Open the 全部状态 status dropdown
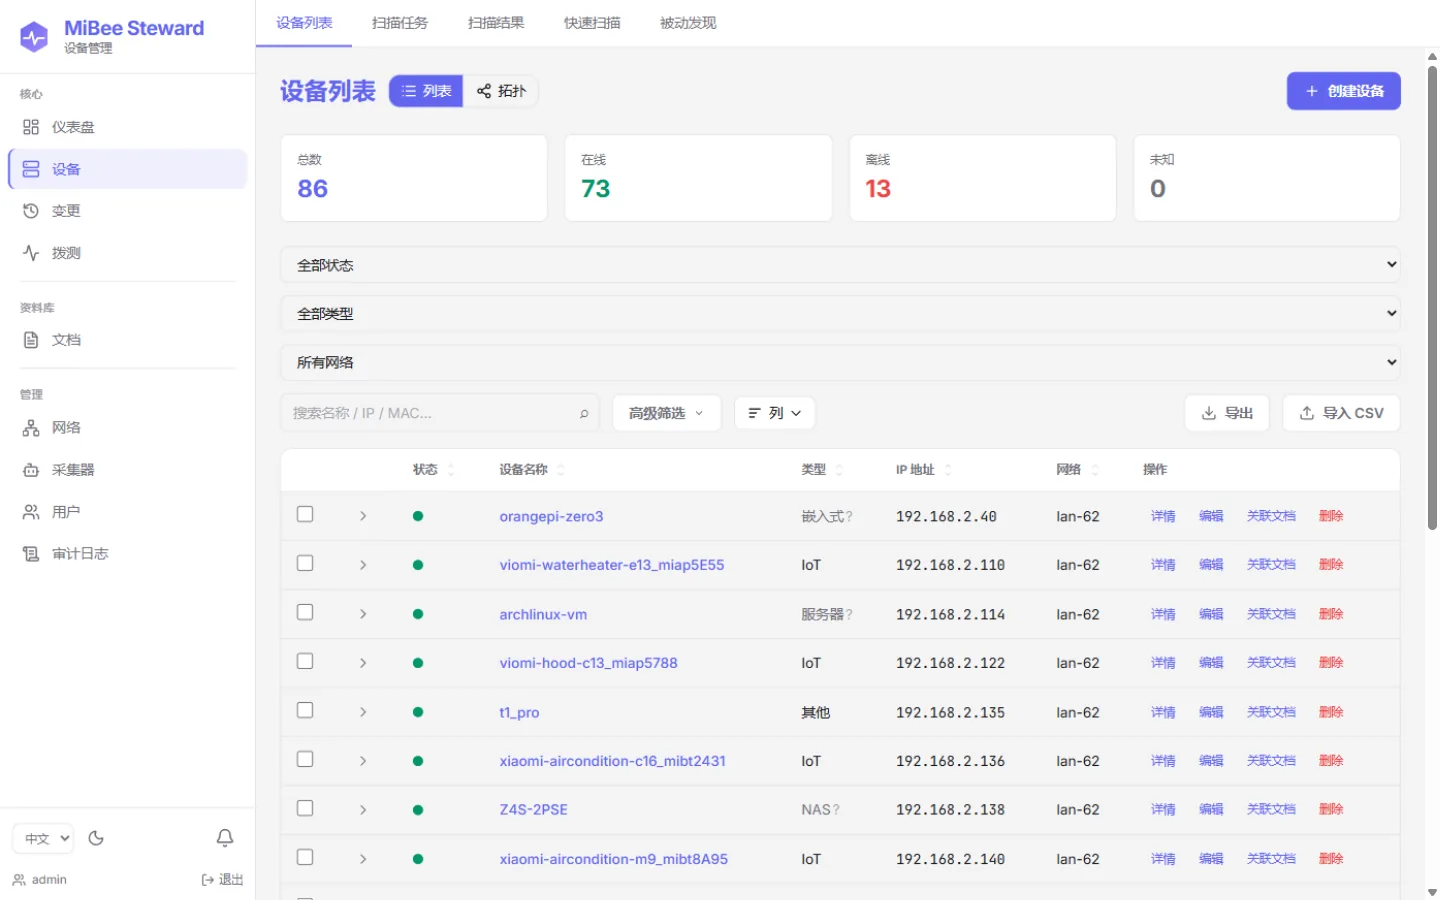The height and width of the screenshot is (900, 1440). pos(840,265)
